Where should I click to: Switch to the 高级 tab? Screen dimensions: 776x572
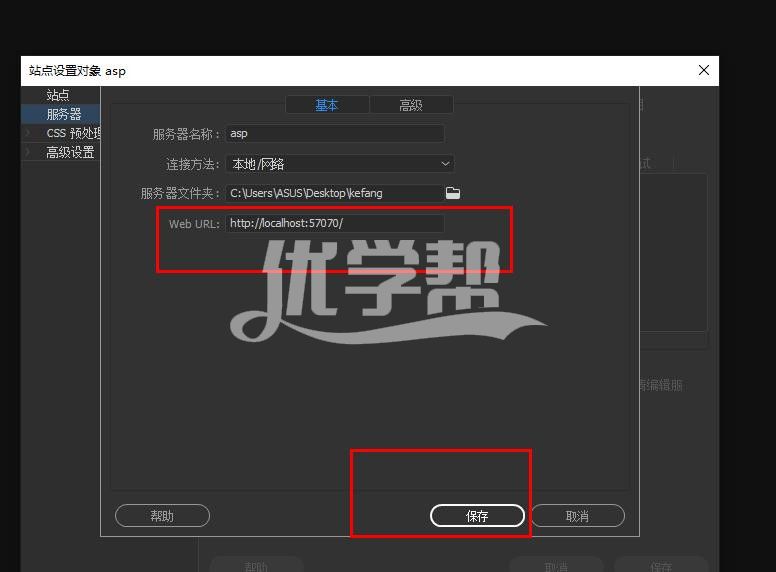pos(411,105)
